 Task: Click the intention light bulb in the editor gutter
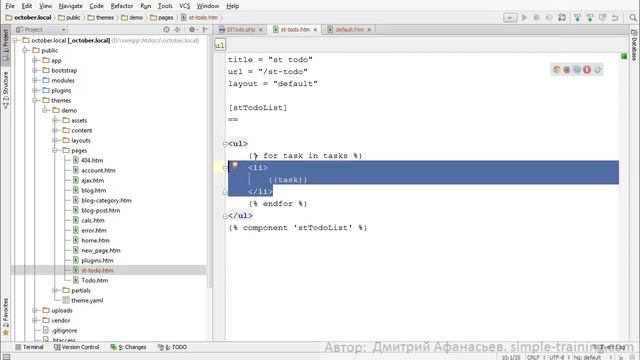[x=235, y=165]
